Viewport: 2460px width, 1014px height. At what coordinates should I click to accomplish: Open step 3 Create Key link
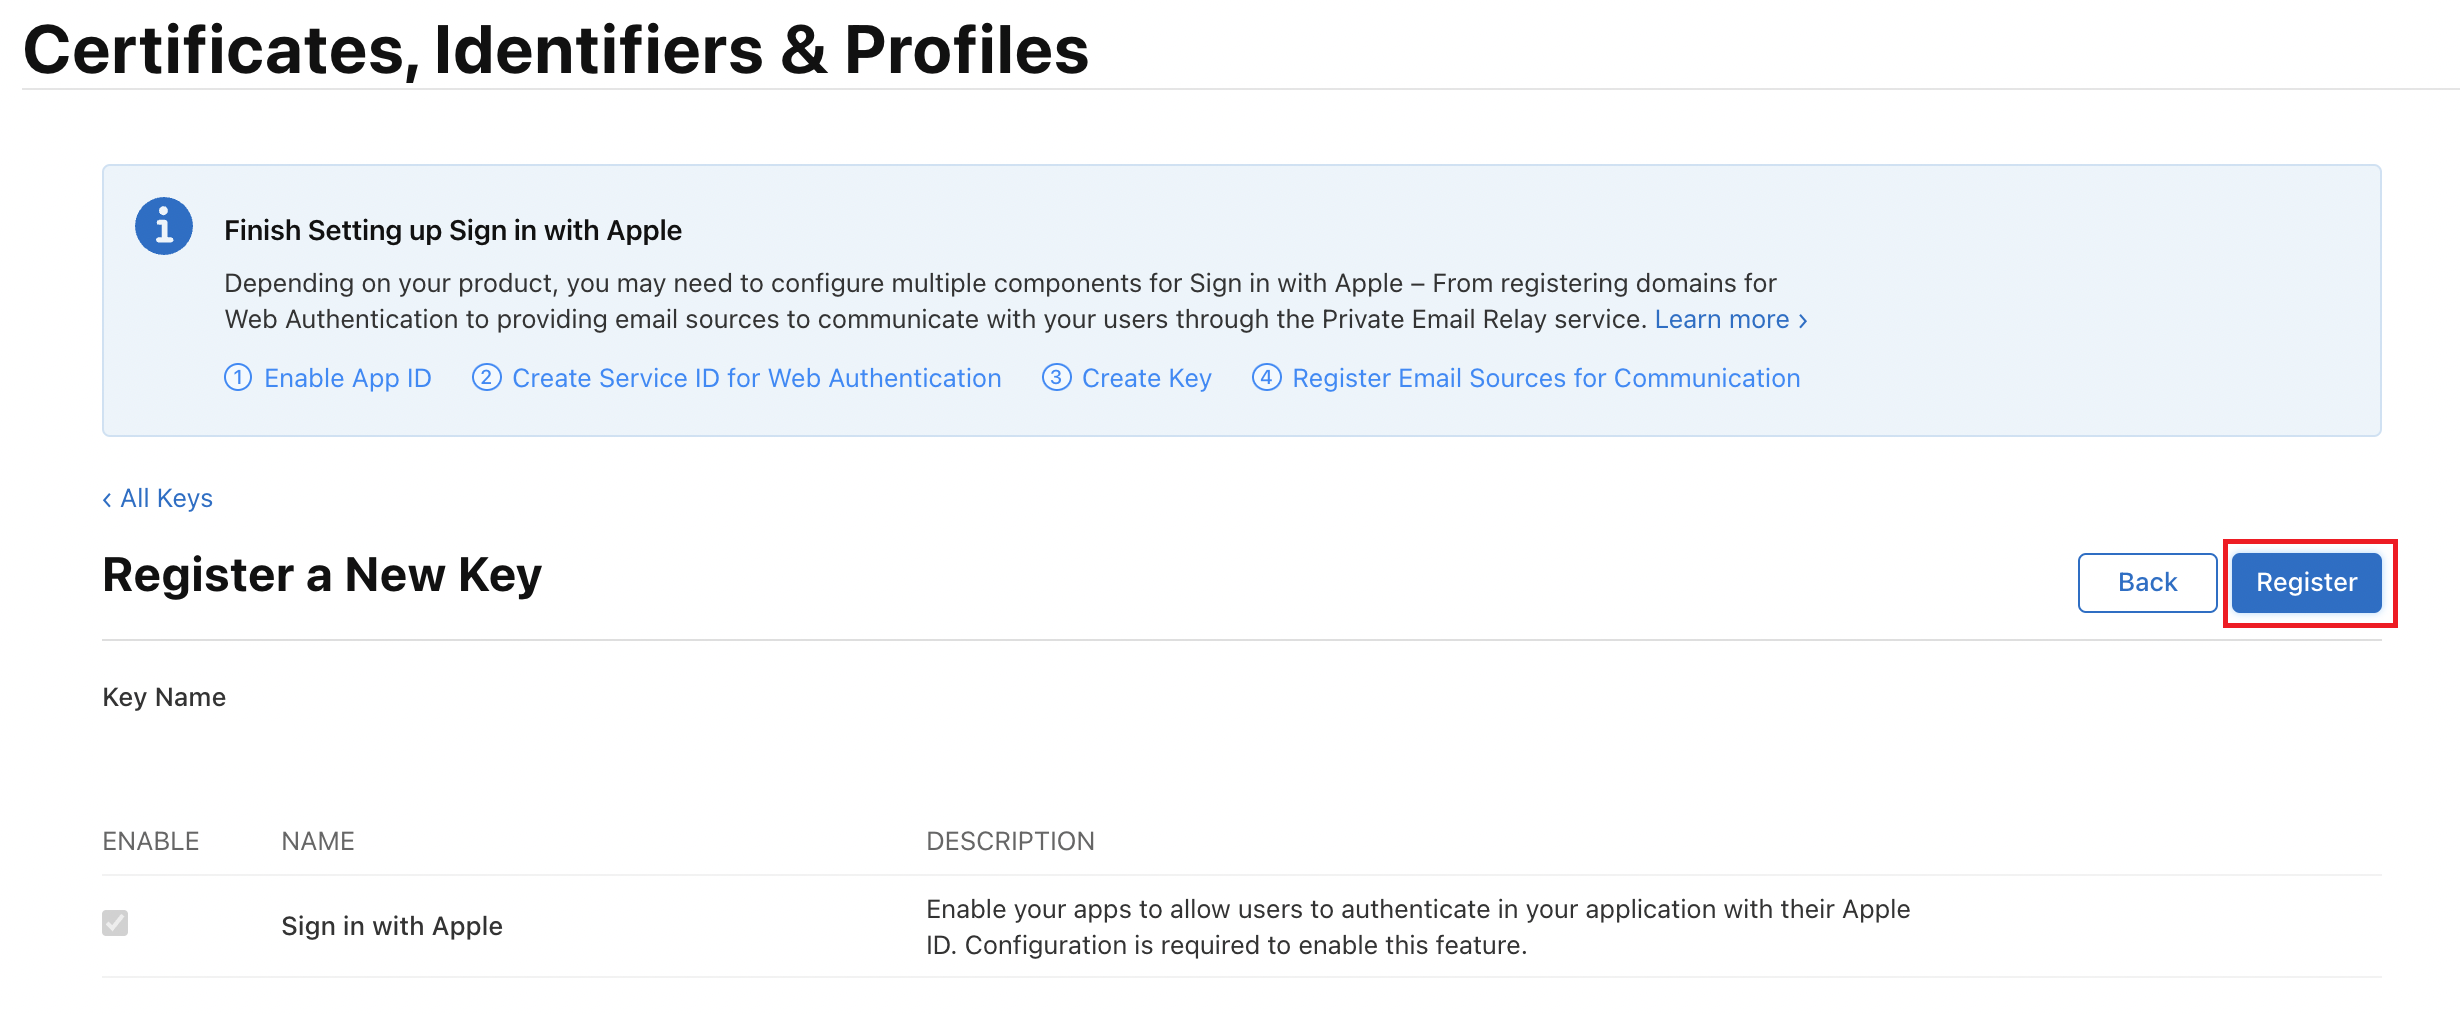click(x=1127, y=378)
